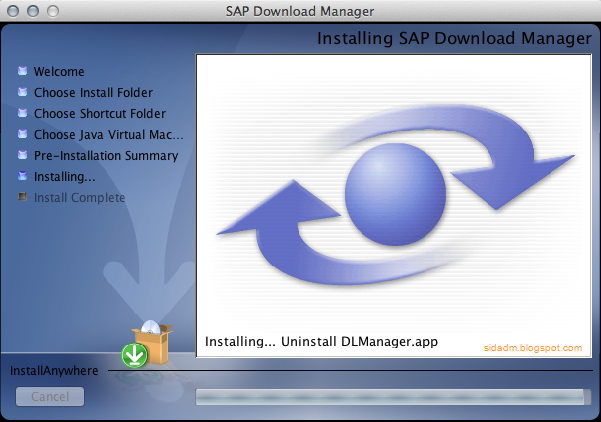Click the Choose Install Folder bullet icon
Image resolution: width=601 pixels, height=422 pixels.
coord(23,92)
